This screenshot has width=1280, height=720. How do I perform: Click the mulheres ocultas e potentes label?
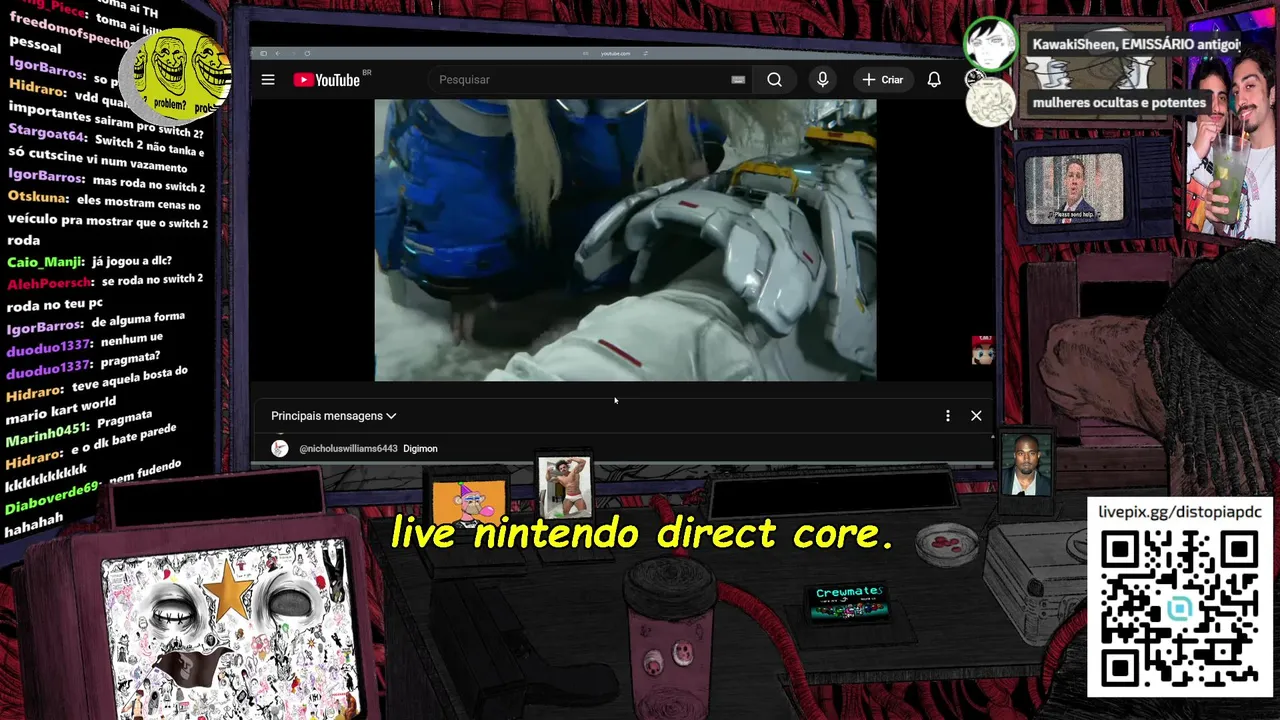click(1119, 102)
